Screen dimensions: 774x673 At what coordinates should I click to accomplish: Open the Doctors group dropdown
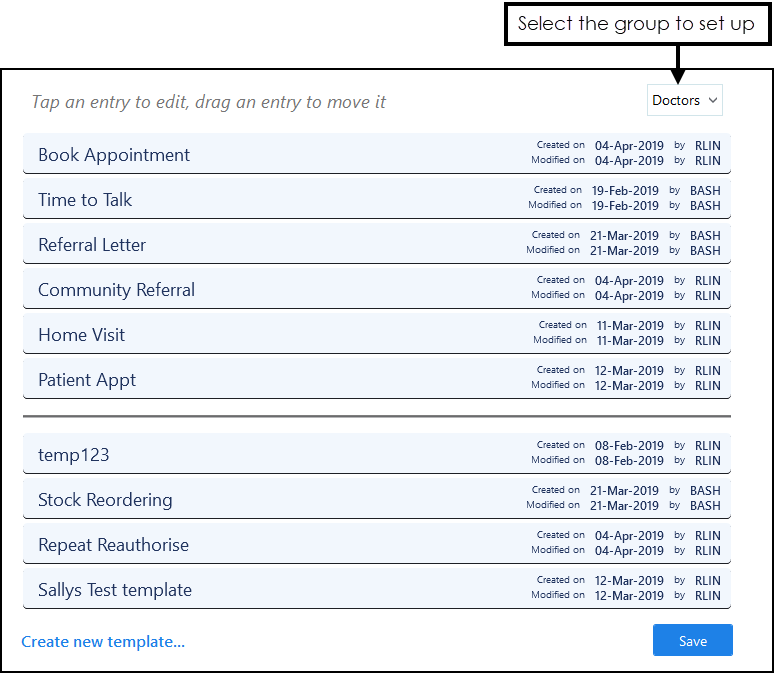[684, 100]
